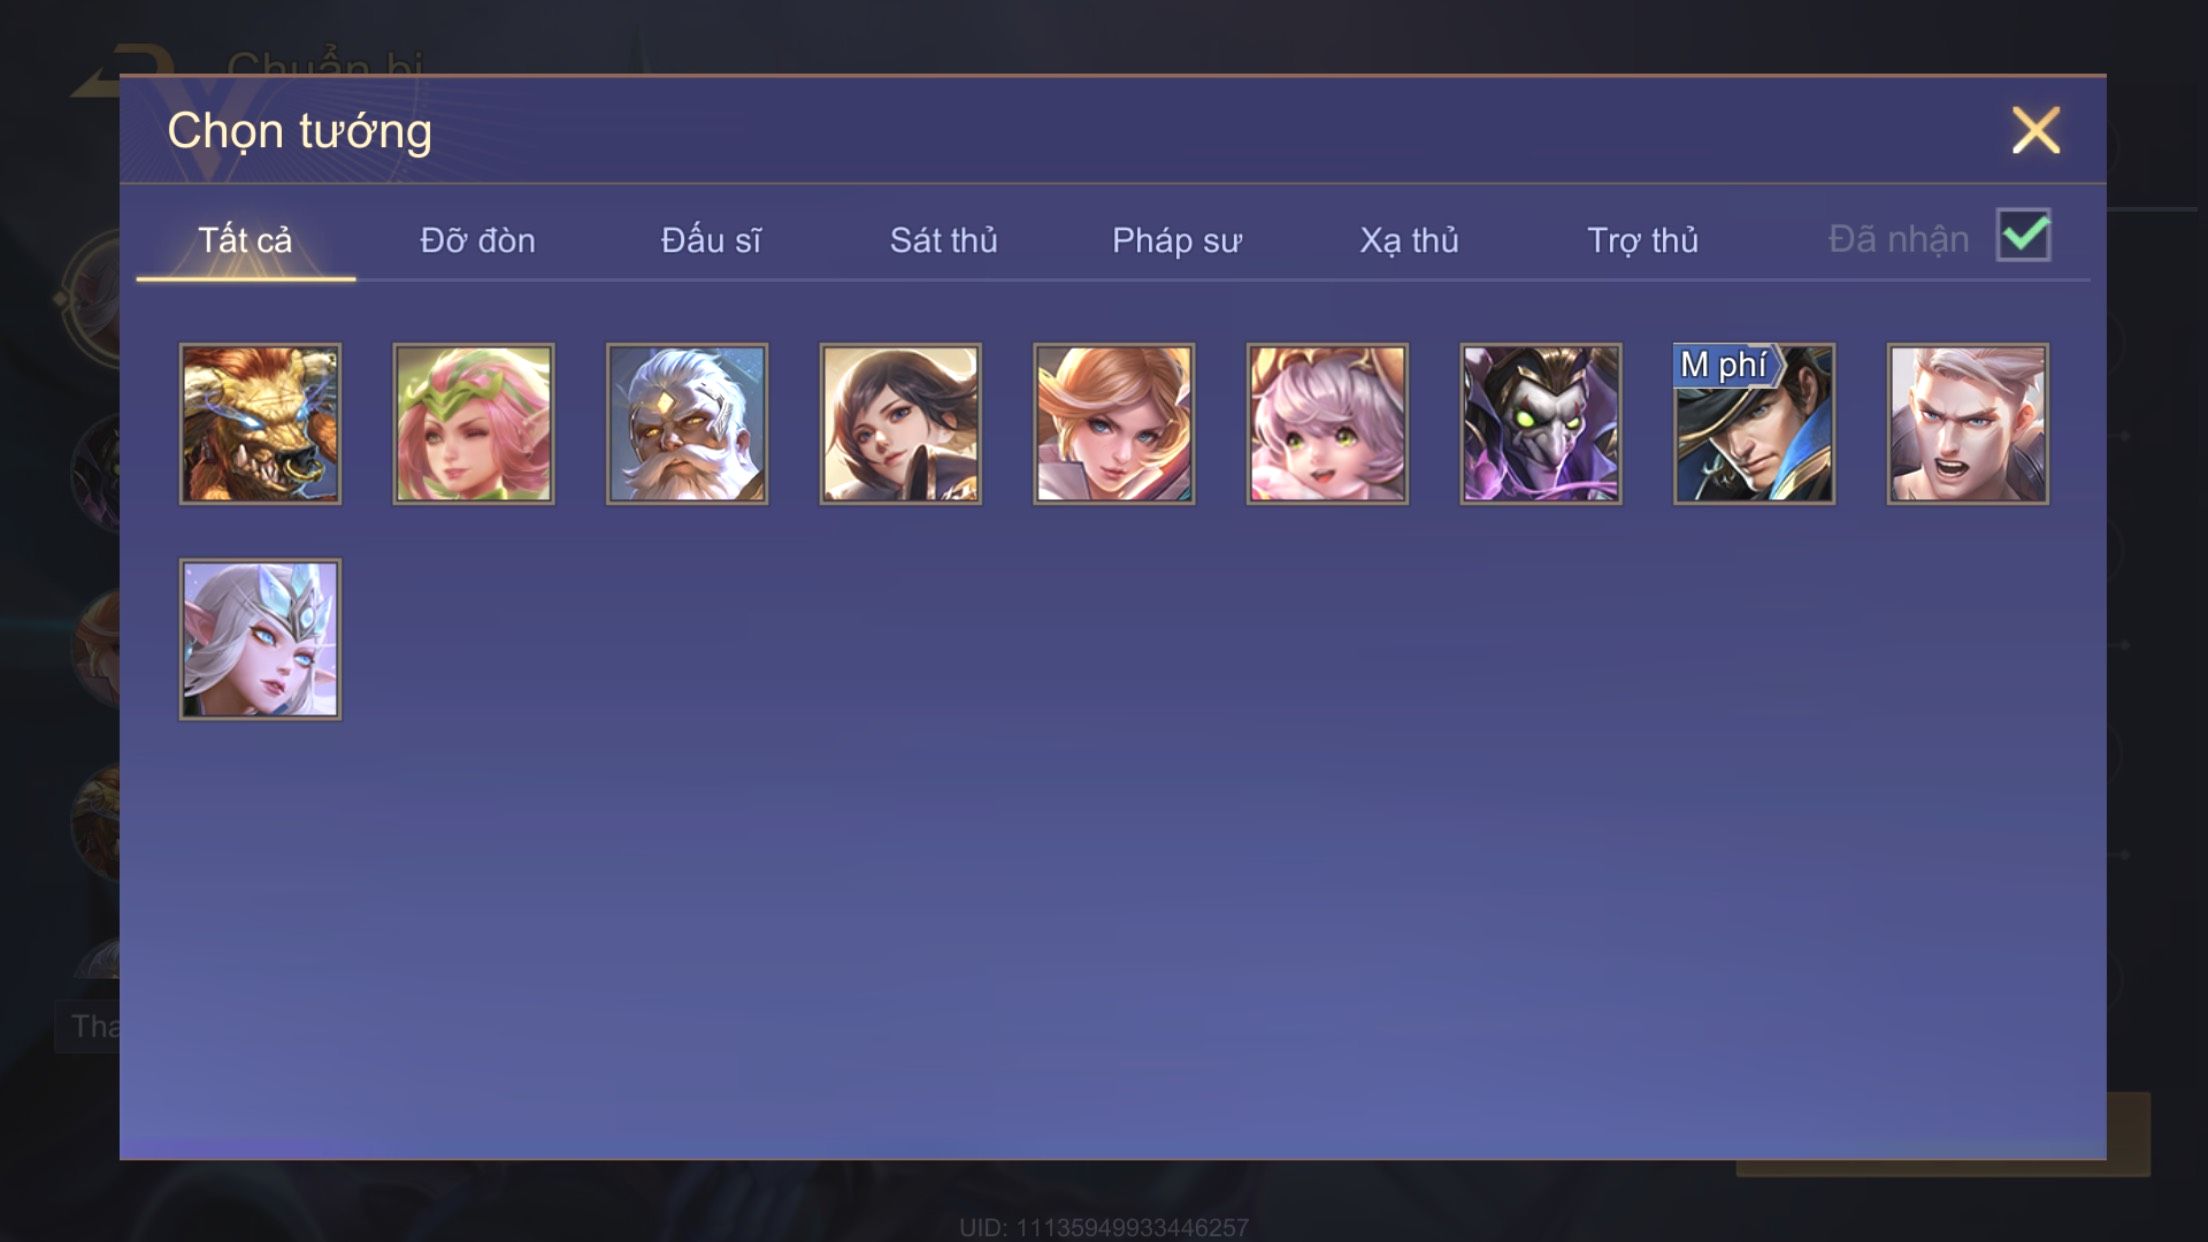
Task: Filter heroes by Đấu sĩ
Action: (711, 240)
